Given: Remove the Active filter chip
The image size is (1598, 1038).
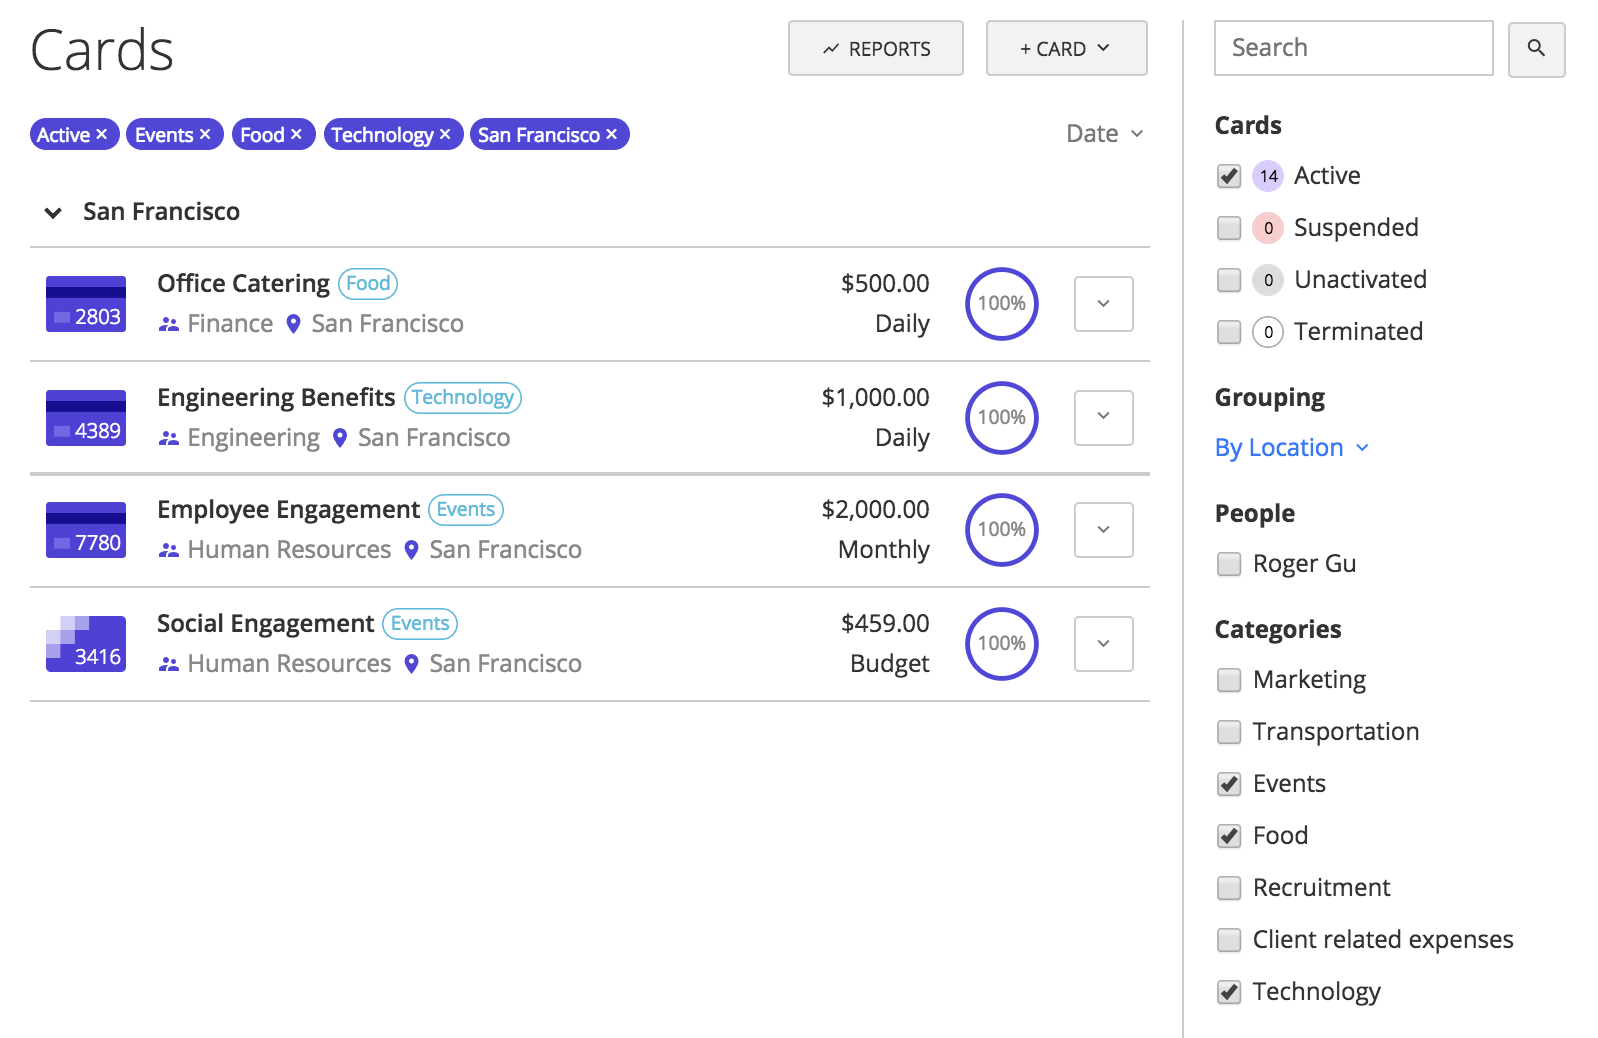Looking at the screenshot, I should pos(101,134).
